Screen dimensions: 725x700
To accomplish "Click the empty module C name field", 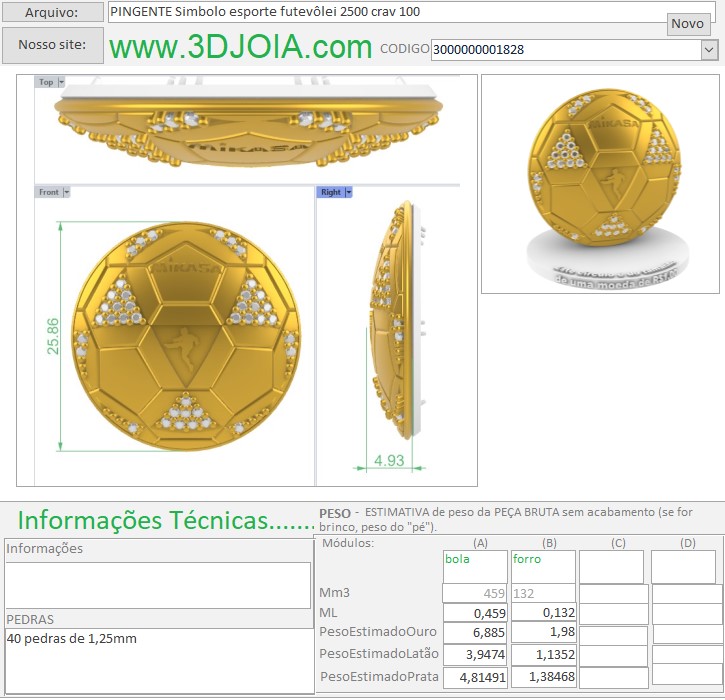I will [611, 566].
